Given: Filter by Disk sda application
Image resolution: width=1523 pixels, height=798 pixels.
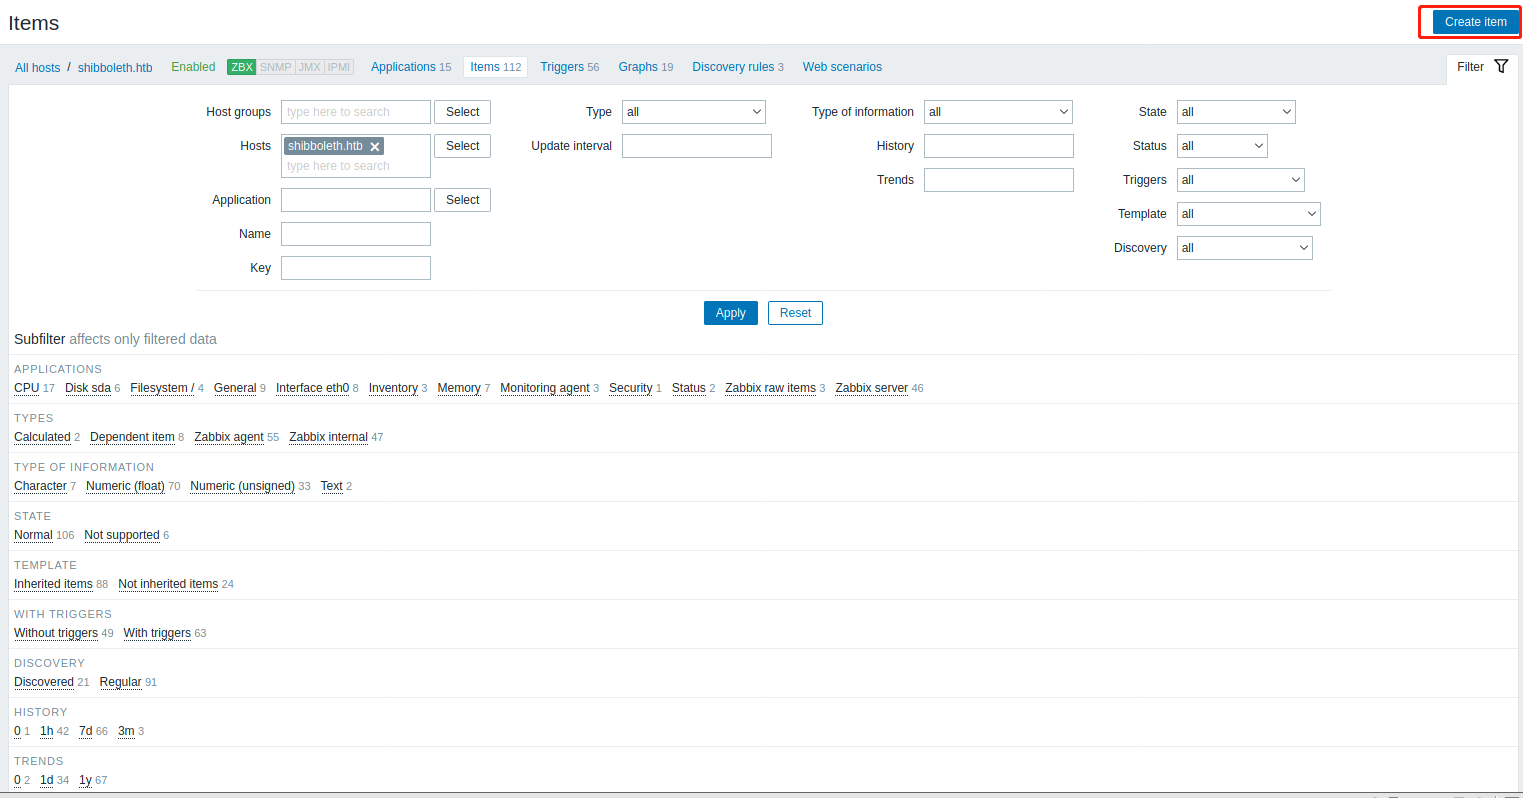Looking at the screenshot, I should 88,388.
